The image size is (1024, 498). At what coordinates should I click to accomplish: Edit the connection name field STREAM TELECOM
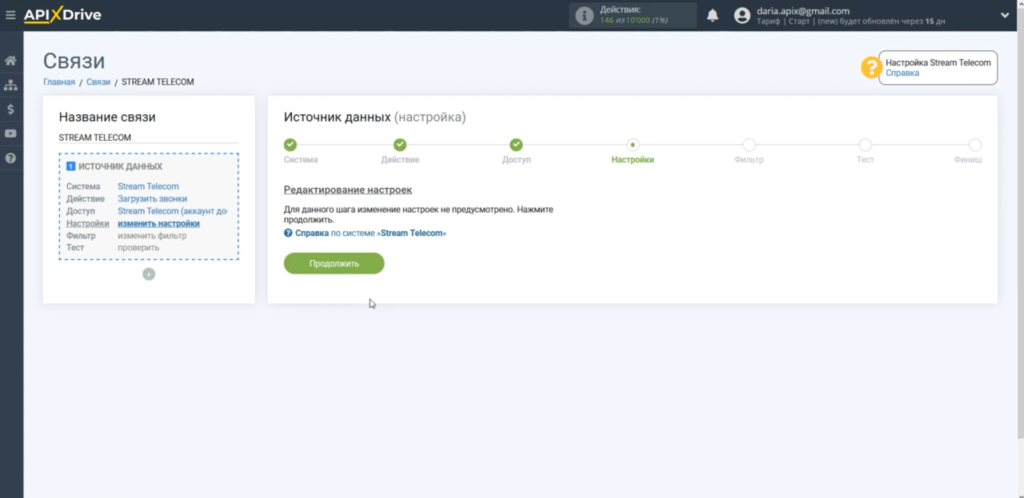pyautogui.click(x=148, y=137)
